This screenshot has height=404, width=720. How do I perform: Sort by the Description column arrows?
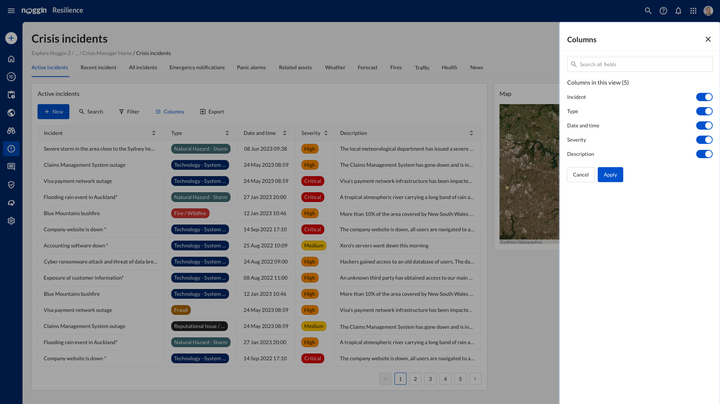click(x=471, y=133)
